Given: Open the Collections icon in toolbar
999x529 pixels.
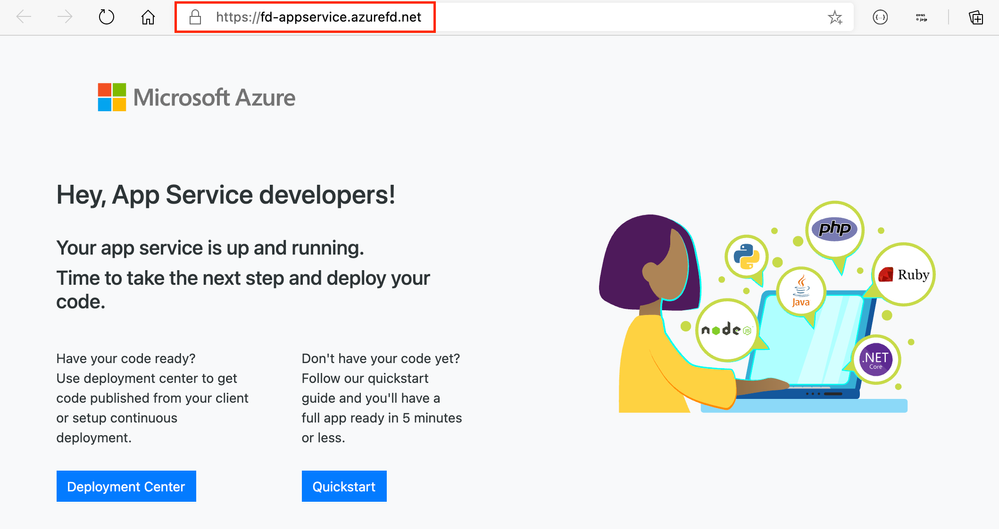Looking at the screenshot, I should point(975,17).
